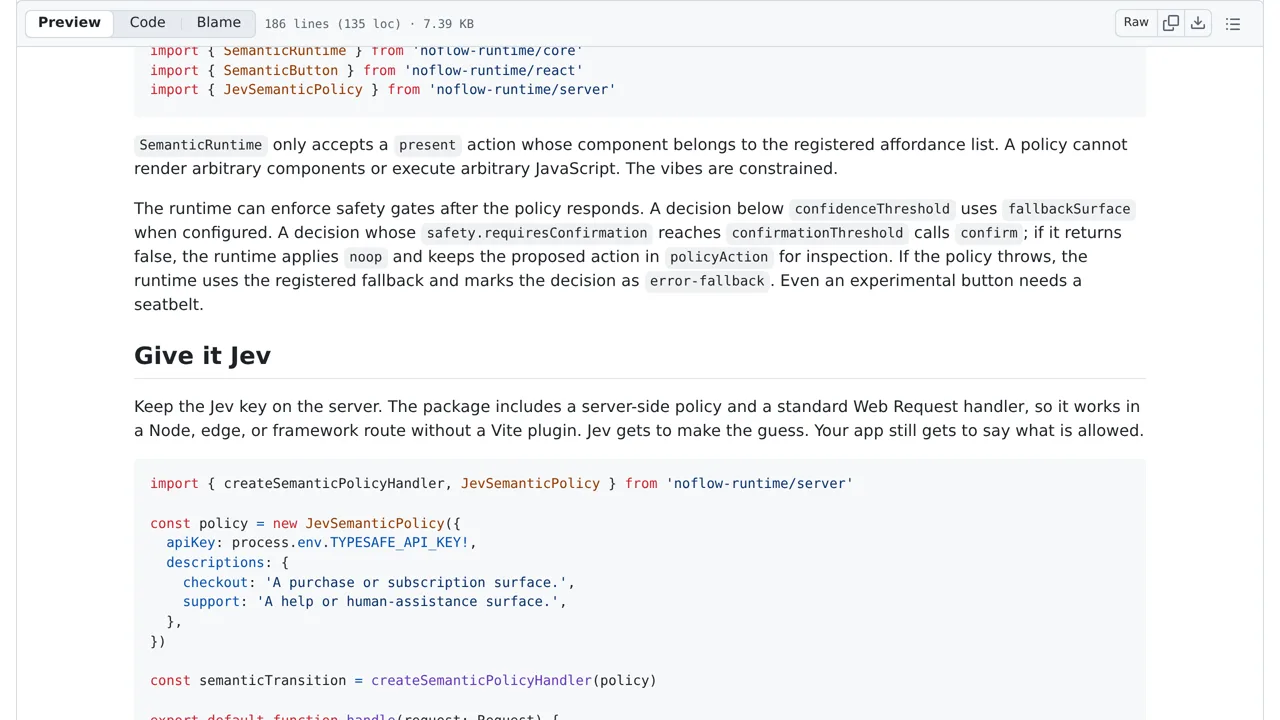Select the confidenceThreshold inline code
Screen dimensions: 1280x720
[x=872, y=209]
